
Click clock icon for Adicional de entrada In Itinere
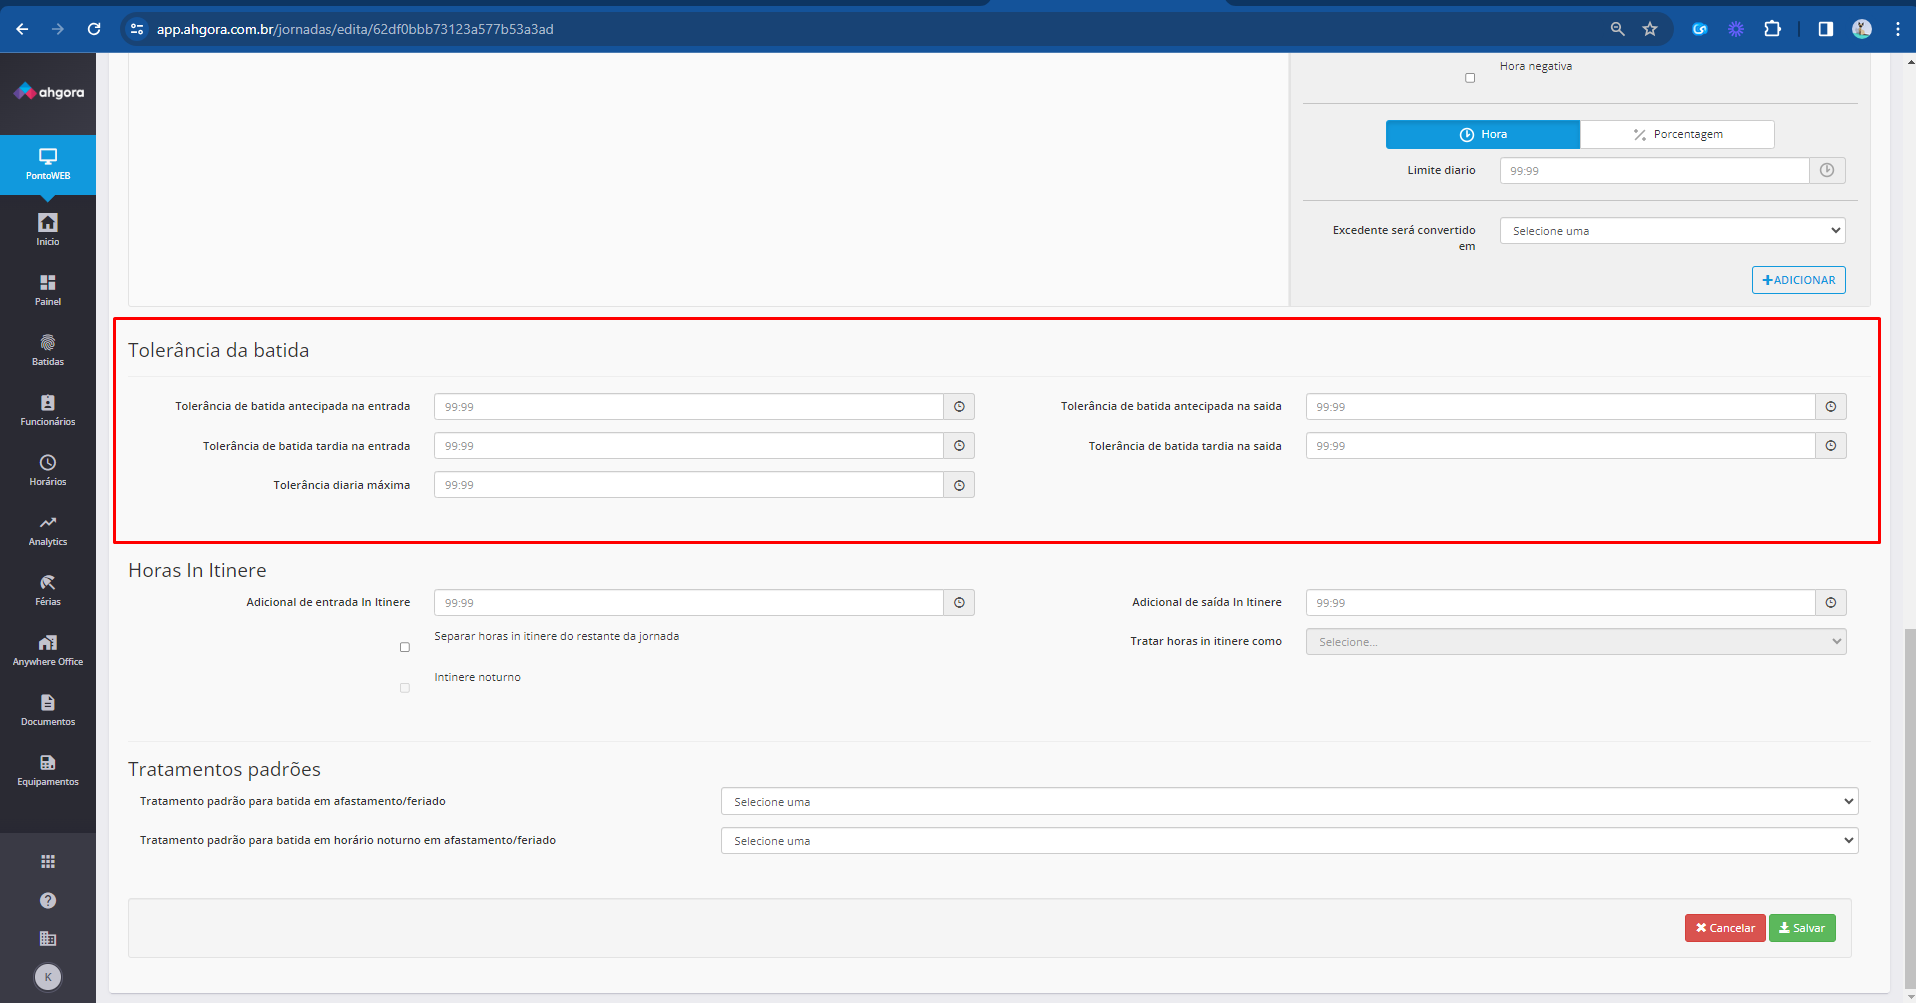point(959,603)
